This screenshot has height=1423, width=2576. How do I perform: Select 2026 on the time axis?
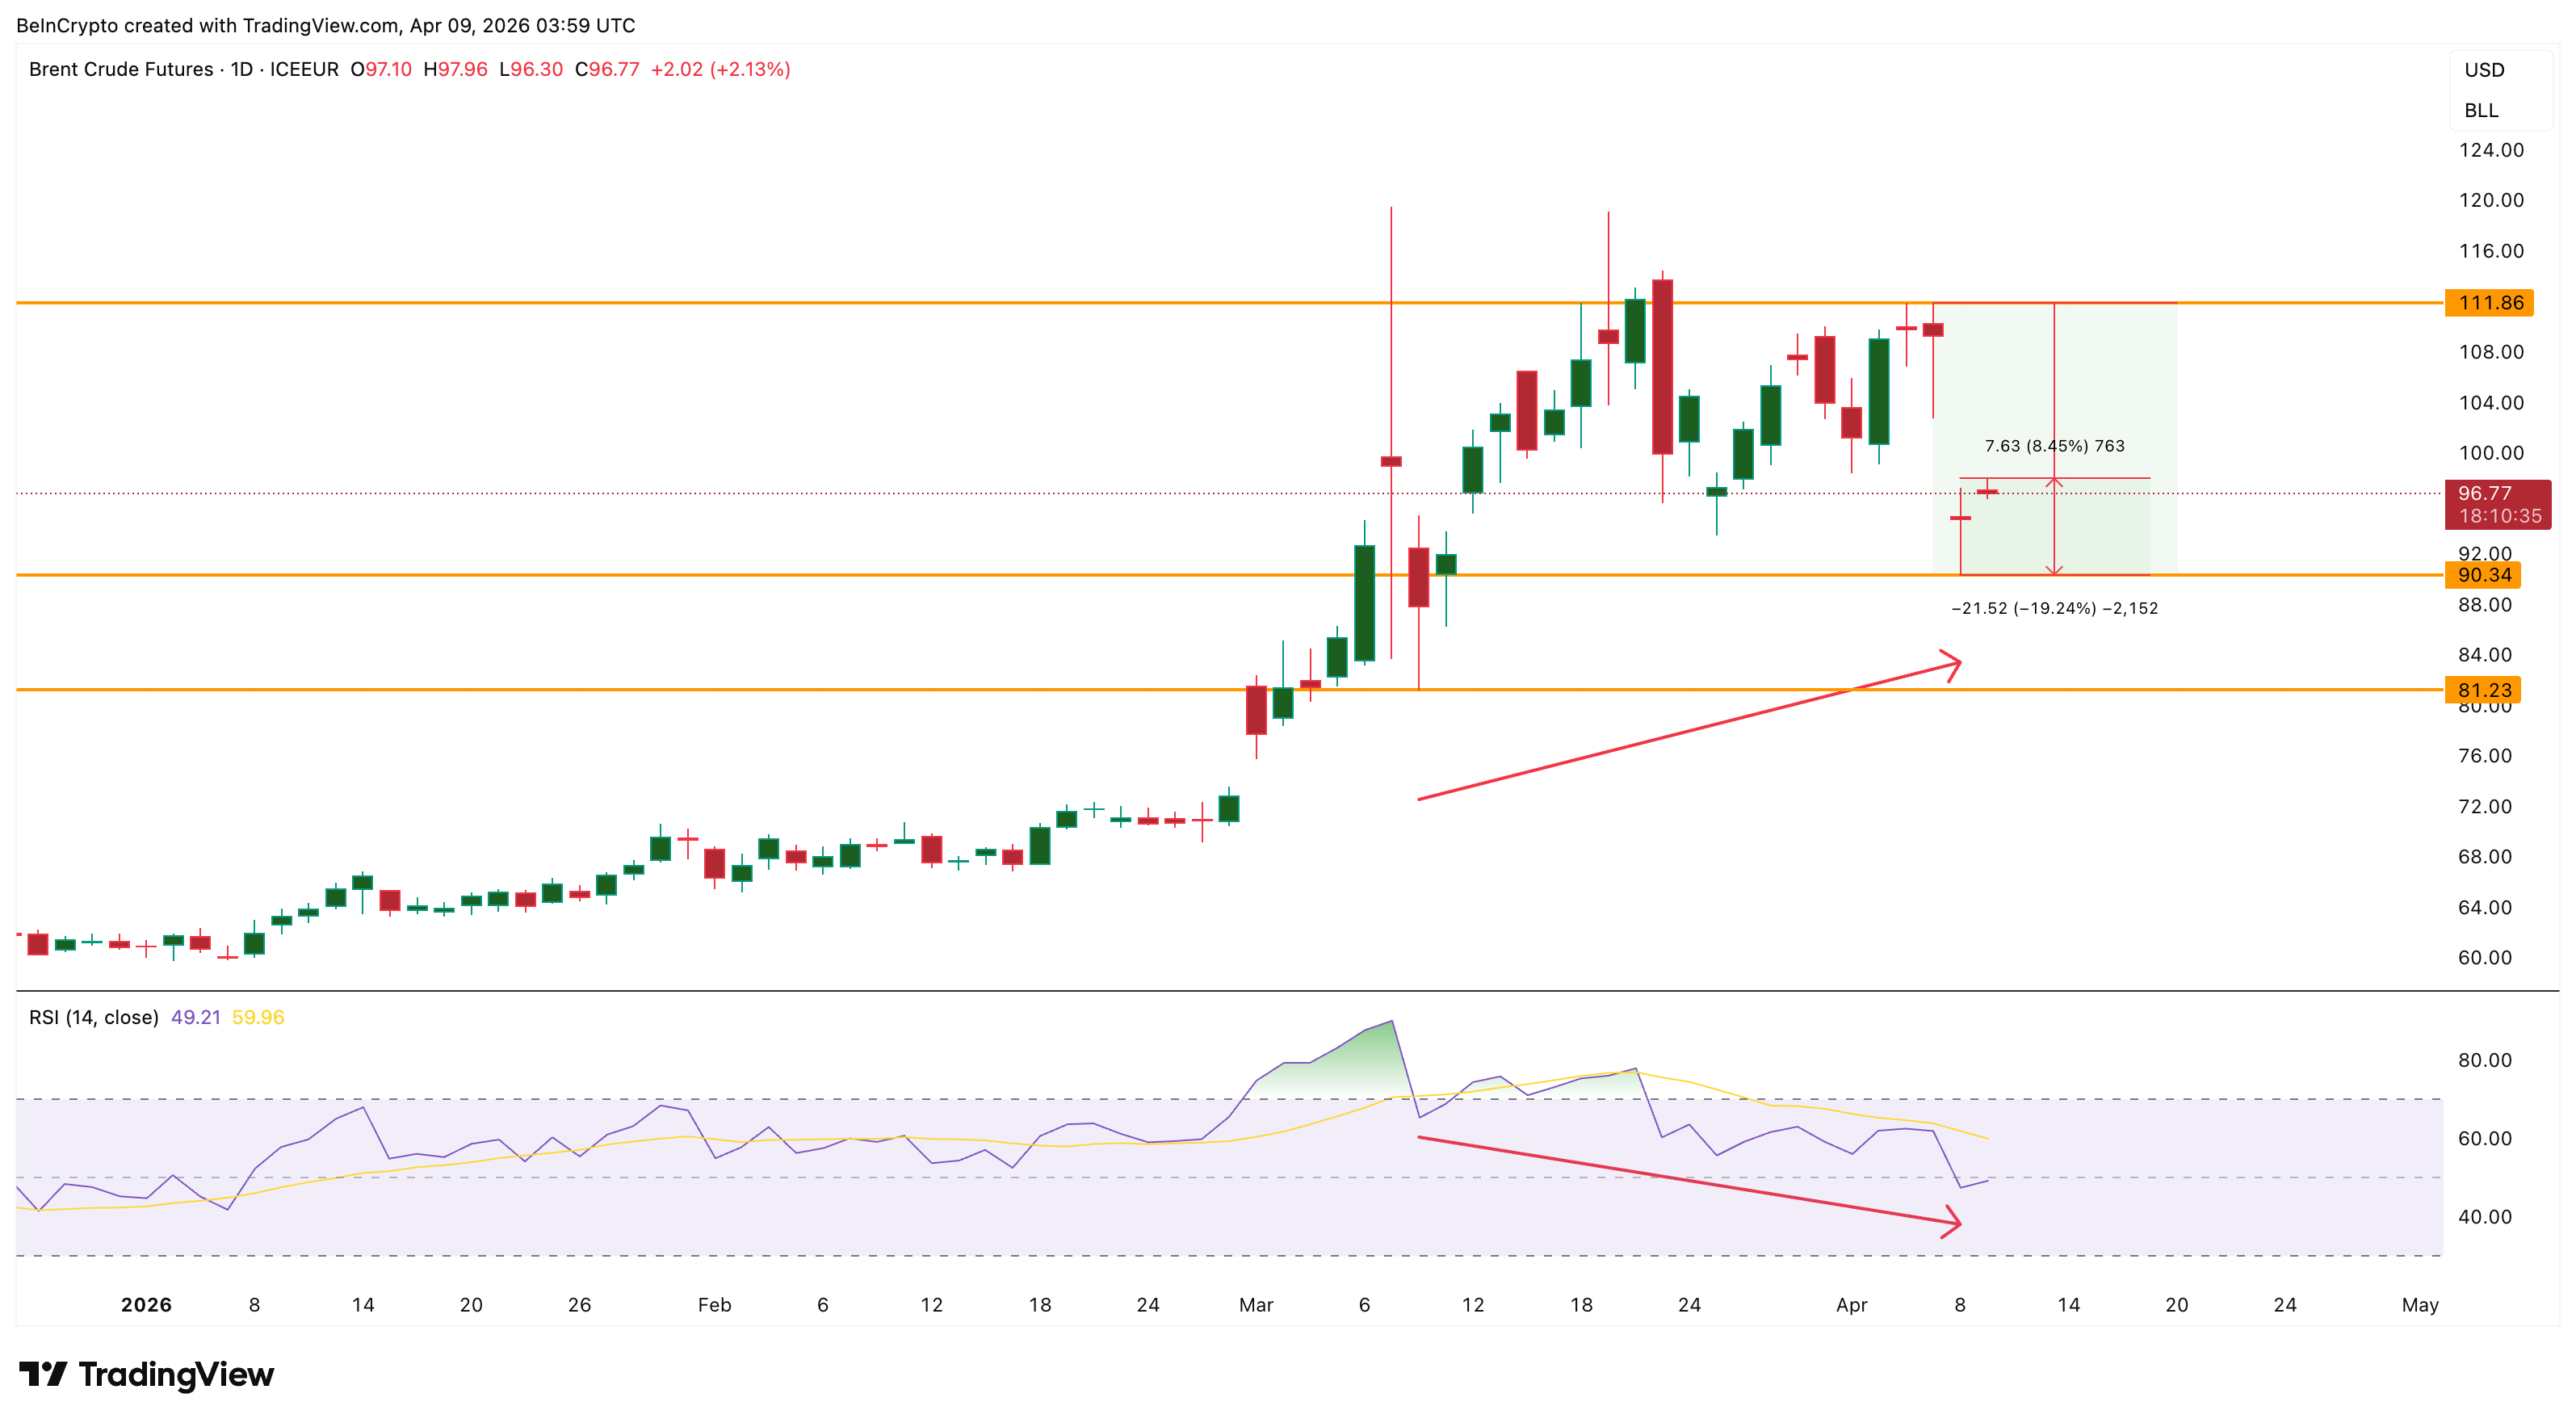(x=146, y=1304)
